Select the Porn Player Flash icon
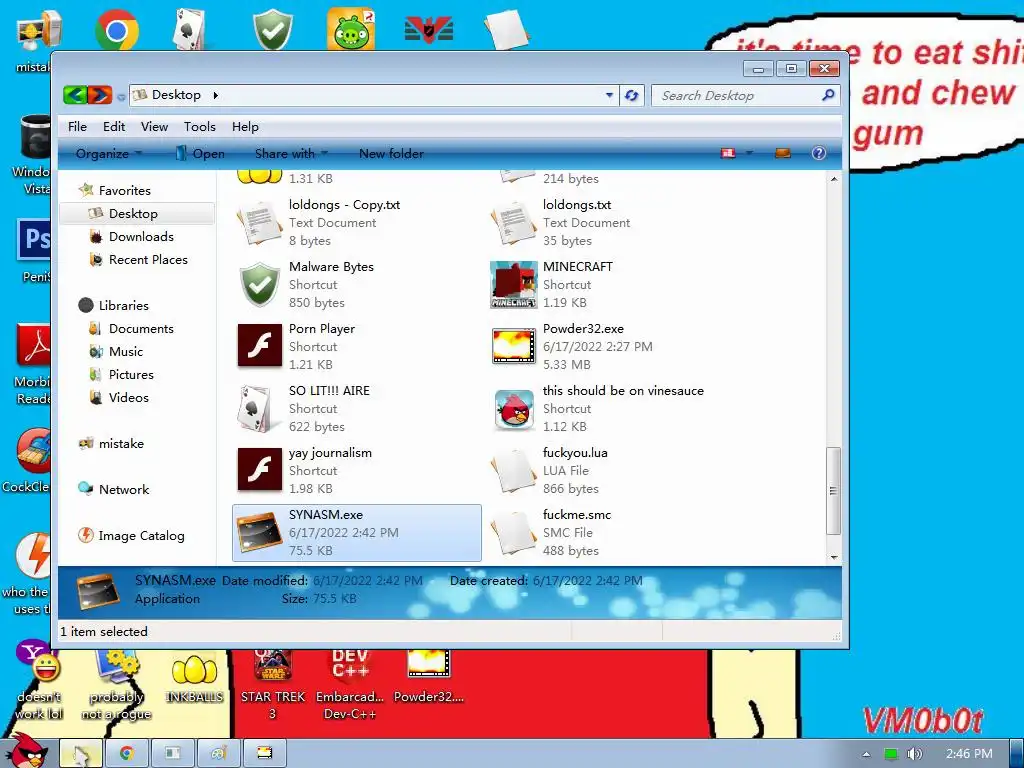The height and width of the screenshot is (768, 1024). (259, 346)
